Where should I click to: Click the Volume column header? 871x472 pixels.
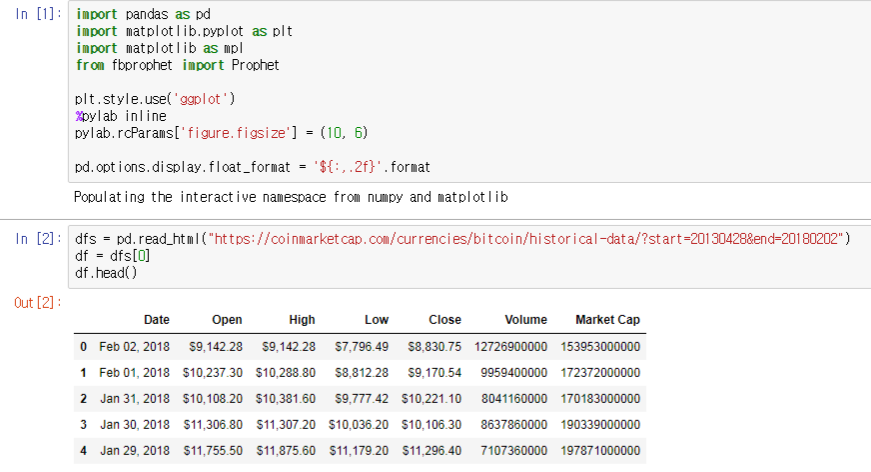(x=525, y=320)
